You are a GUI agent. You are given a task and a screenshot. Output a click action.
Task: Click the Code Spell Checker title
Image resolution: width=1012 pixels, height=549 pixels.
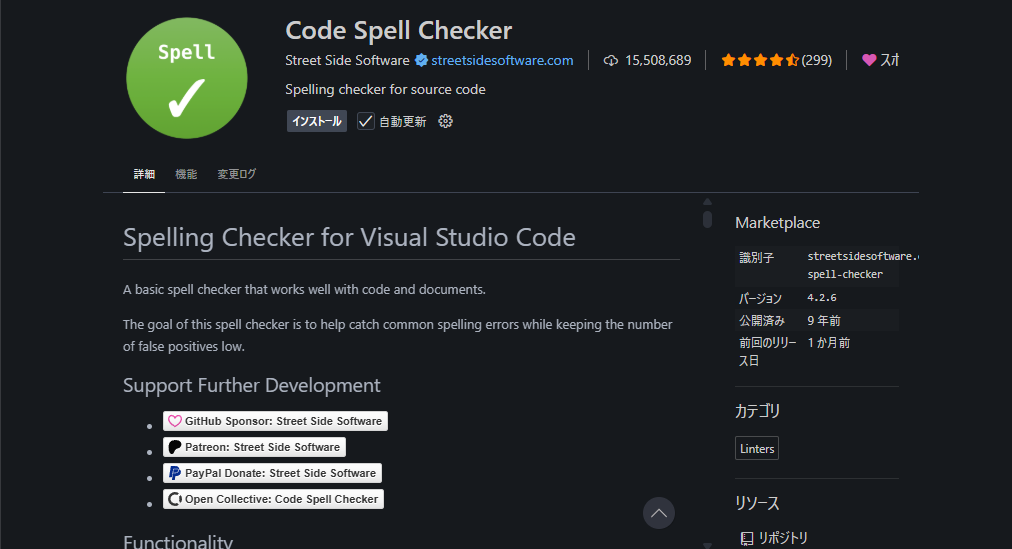399,30
